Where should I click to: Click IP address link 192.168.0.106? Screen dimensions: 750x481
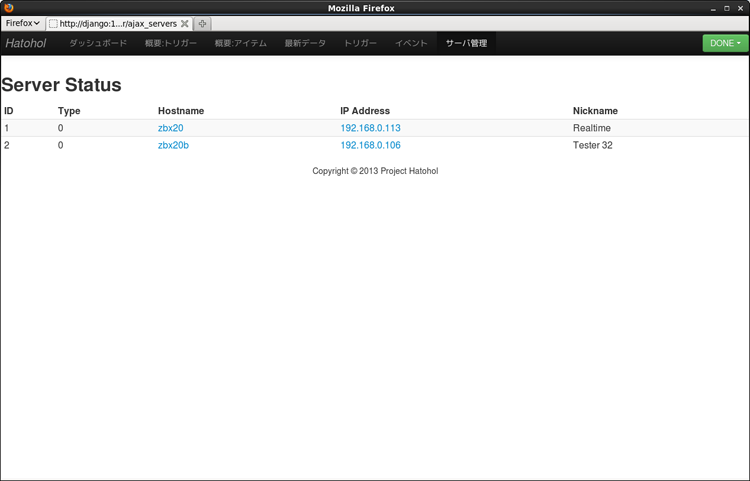point(370,145)
